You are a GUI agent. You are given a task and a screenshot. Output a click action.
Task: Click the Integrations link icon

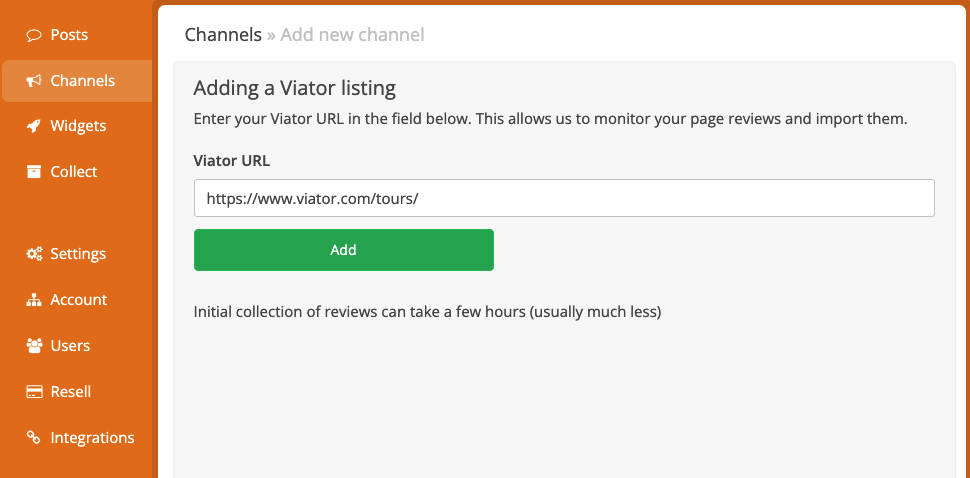(33, 438)
